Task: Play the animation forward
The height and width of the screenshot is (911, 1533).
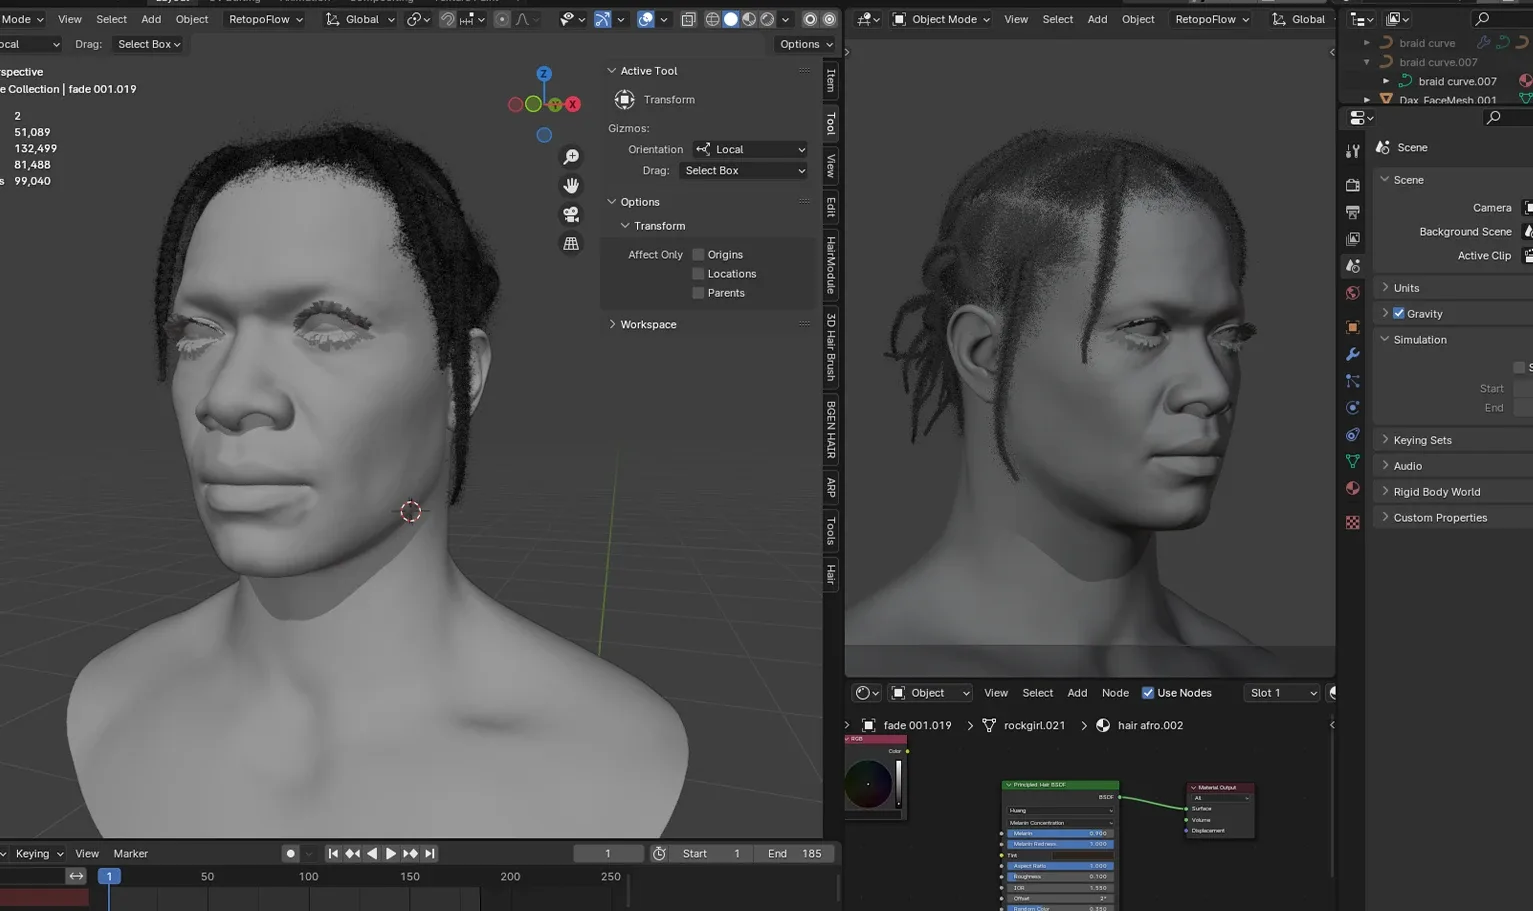Action: point(391,853)
